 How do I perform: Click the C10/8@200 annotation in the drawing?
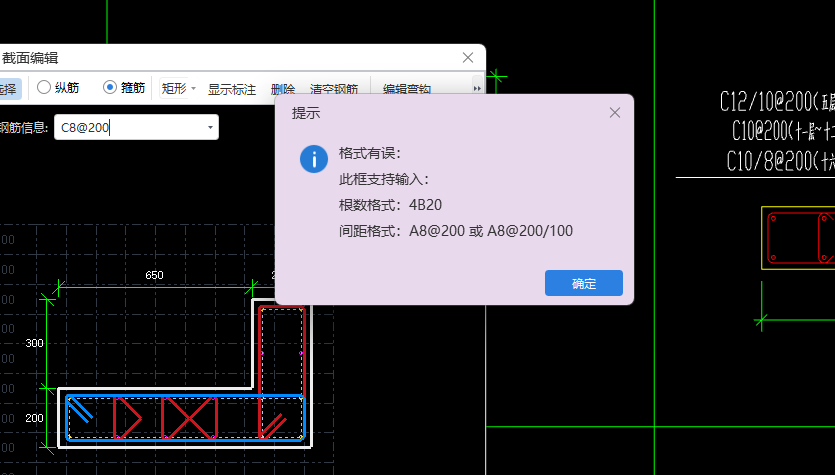click(x=781, y=161)
